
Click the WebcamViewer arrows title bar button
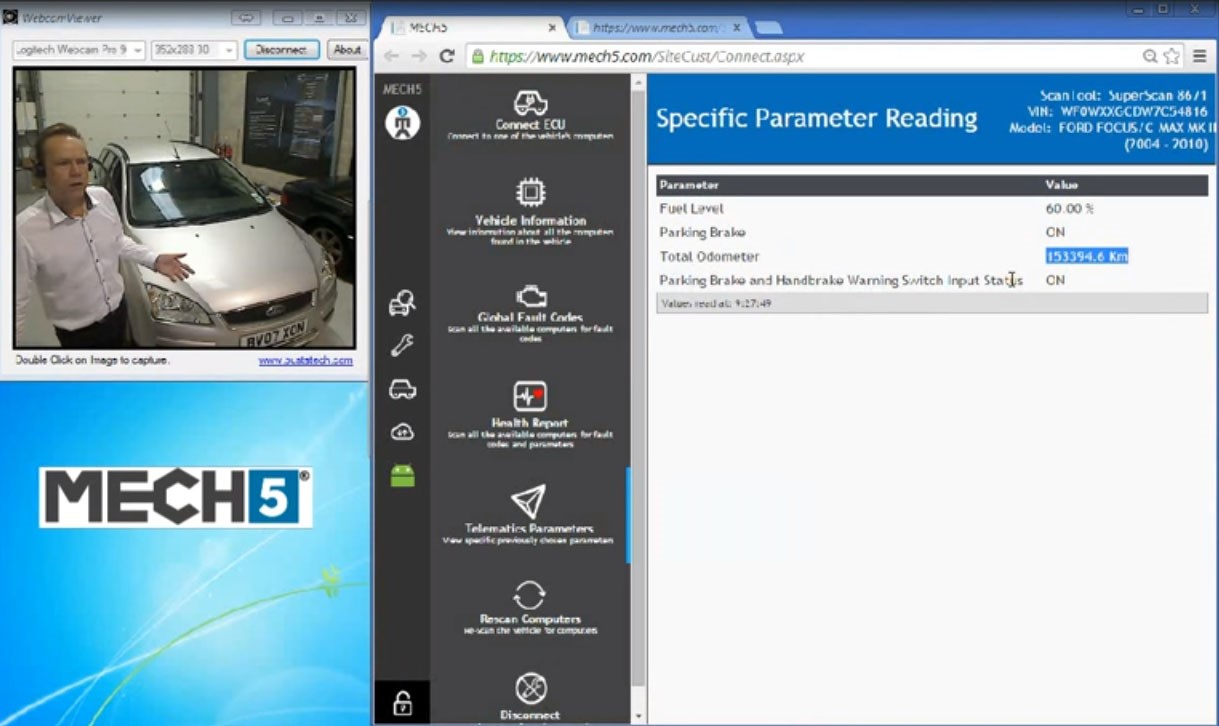246,18
